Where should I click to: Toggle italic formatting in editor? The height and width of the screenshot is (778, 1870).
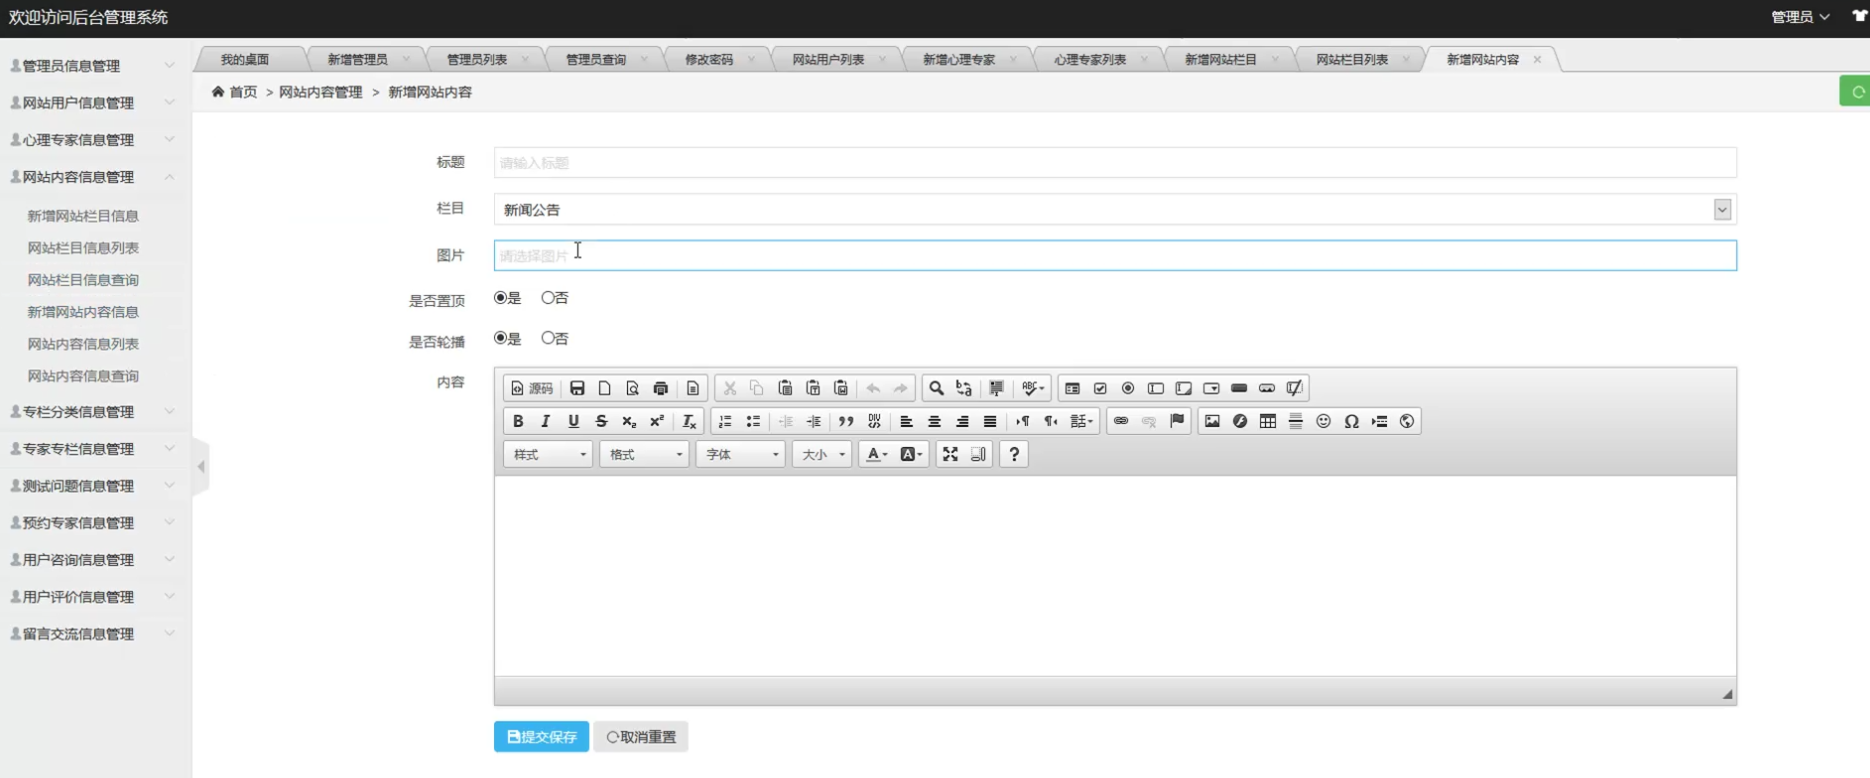click(546, 421)
